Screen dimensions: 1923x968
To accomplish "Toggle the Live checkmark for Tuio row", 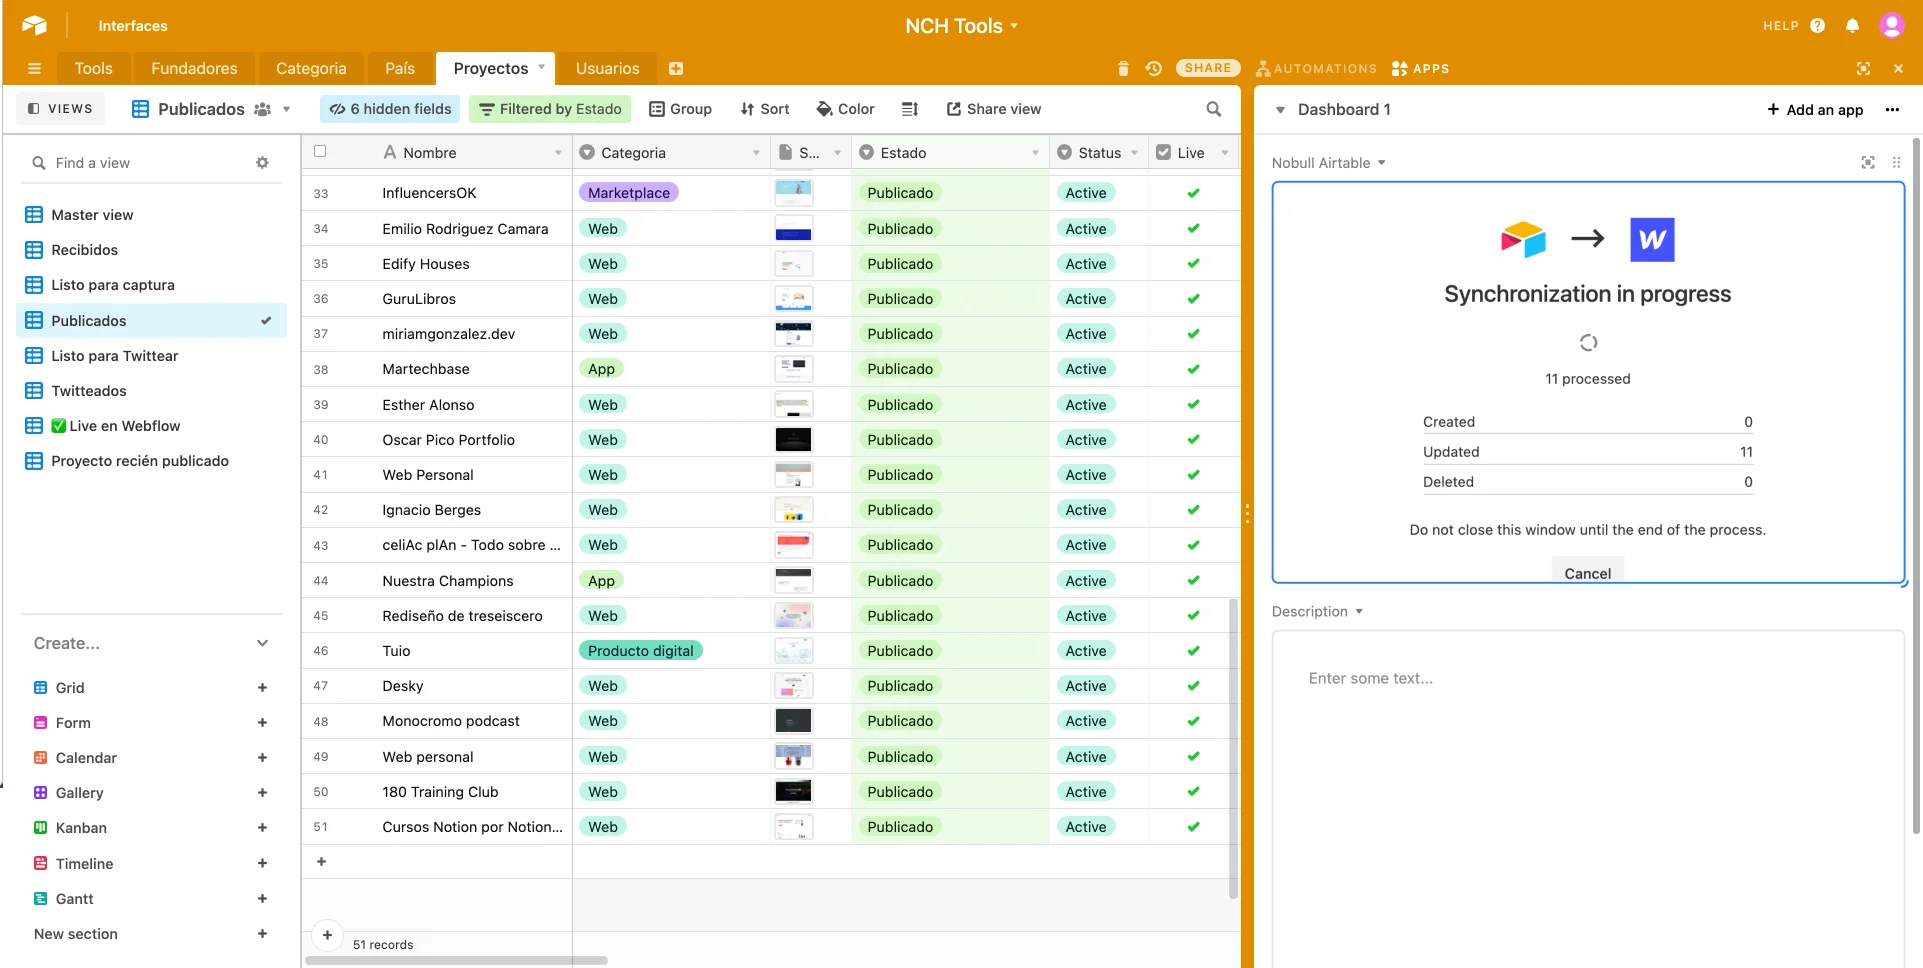I will [1193, 651].
